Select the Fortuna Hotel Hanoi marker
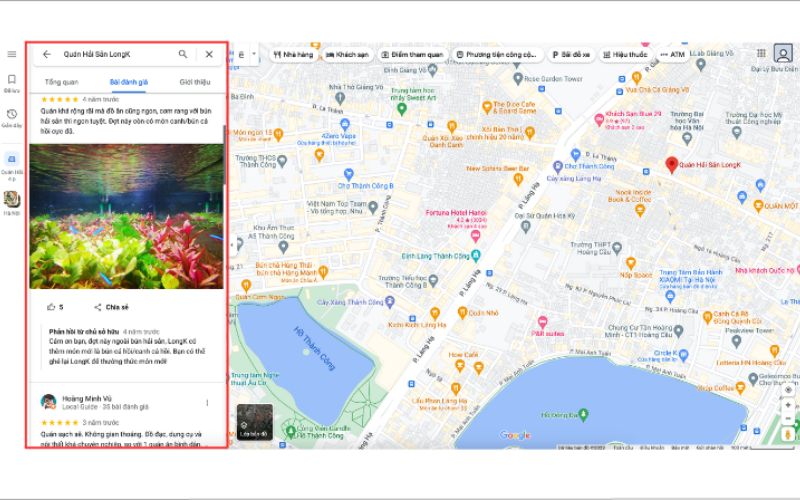800x500 pixels. [x=476, y=236]
